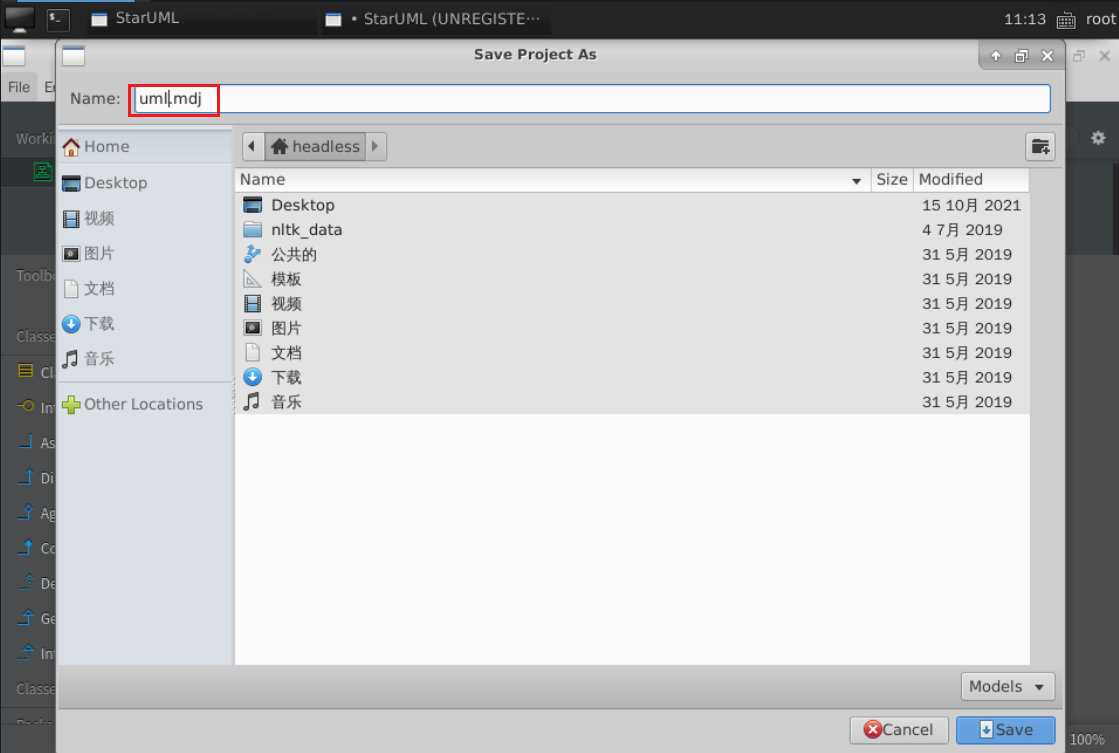Select the nltk_data folder row
This screenshot has height=753, width=1119.
[x=632, y=230]
